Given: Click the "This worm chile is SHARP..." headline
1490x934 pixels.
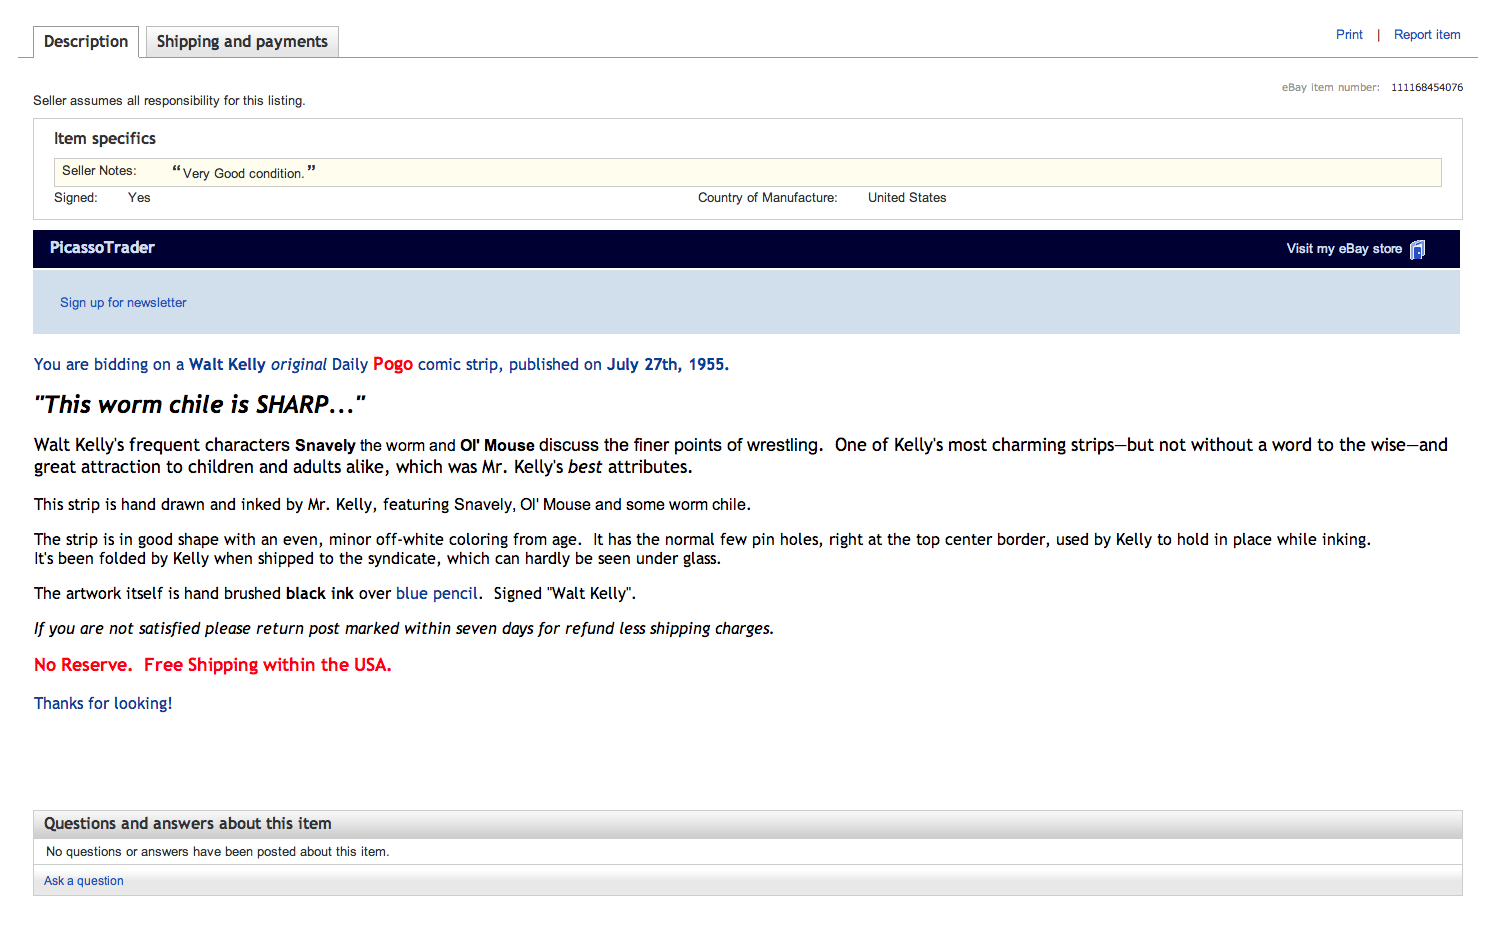Looking at the screenshot, I should [200, 405].
